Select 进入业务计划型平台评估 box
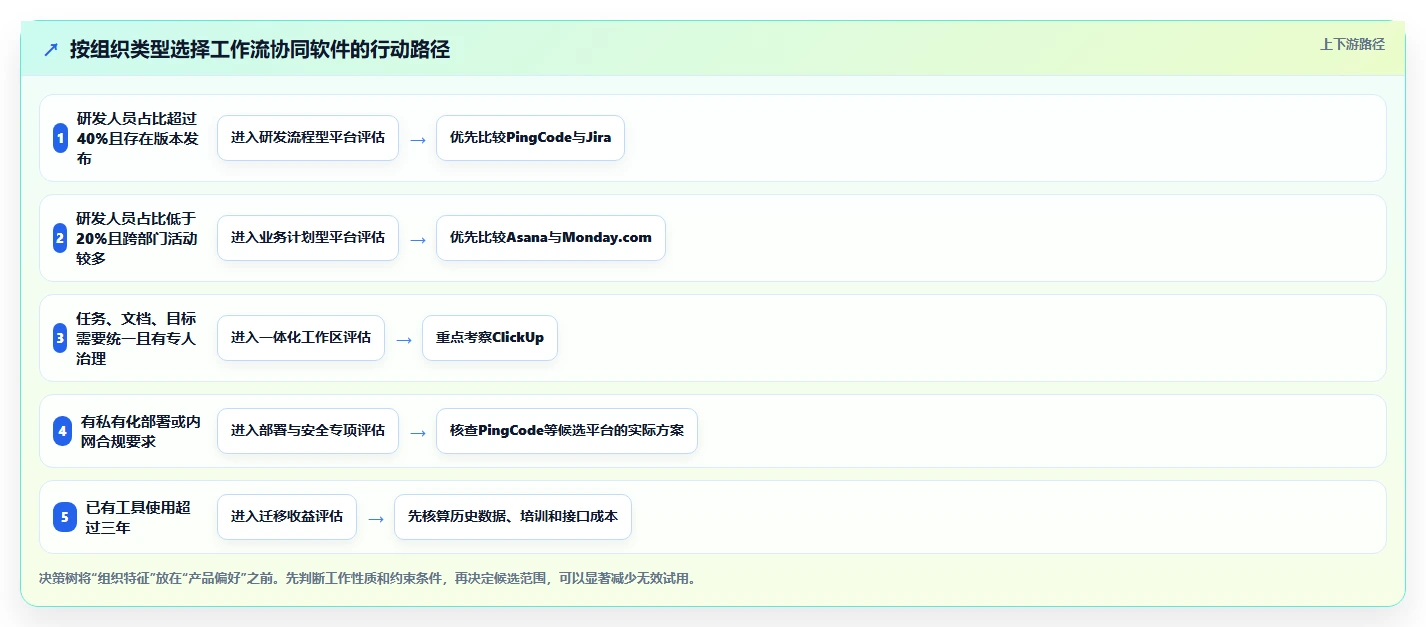Screen dimensions: 1426x627 [308, 238]
